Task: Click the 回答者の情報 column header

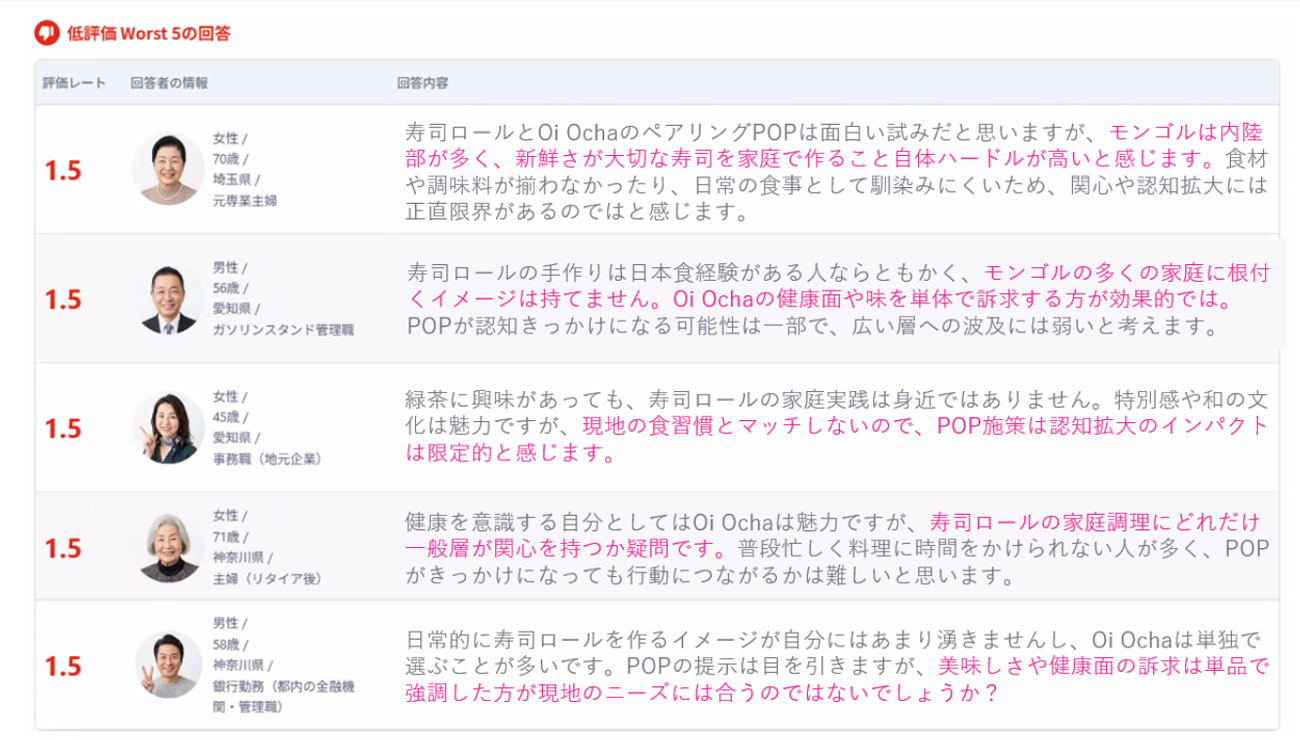Action: point(169,83)
